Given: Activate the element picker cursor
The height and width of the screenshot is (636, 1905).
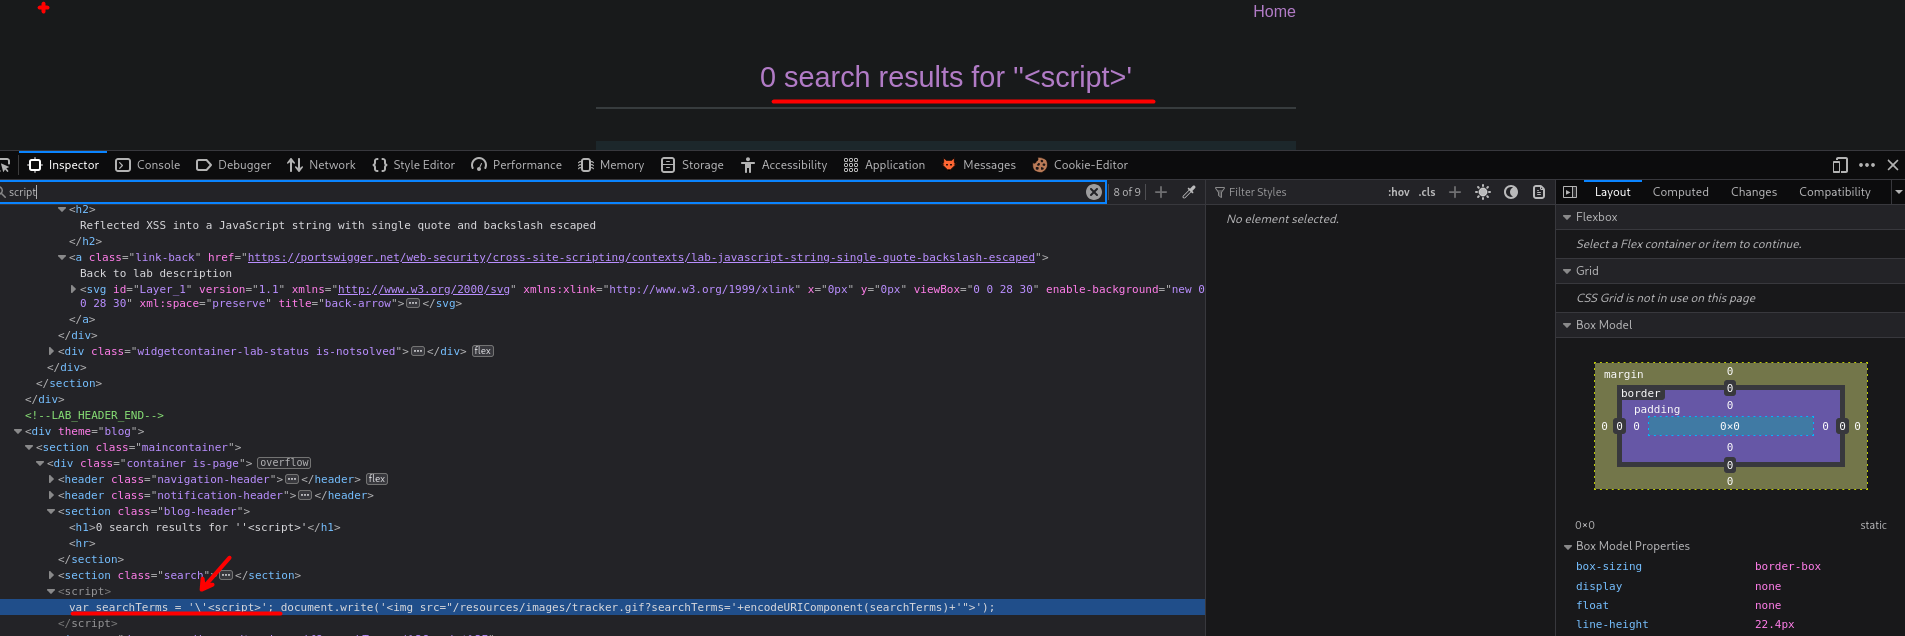Looking at the screenshot, I should 5,165.
